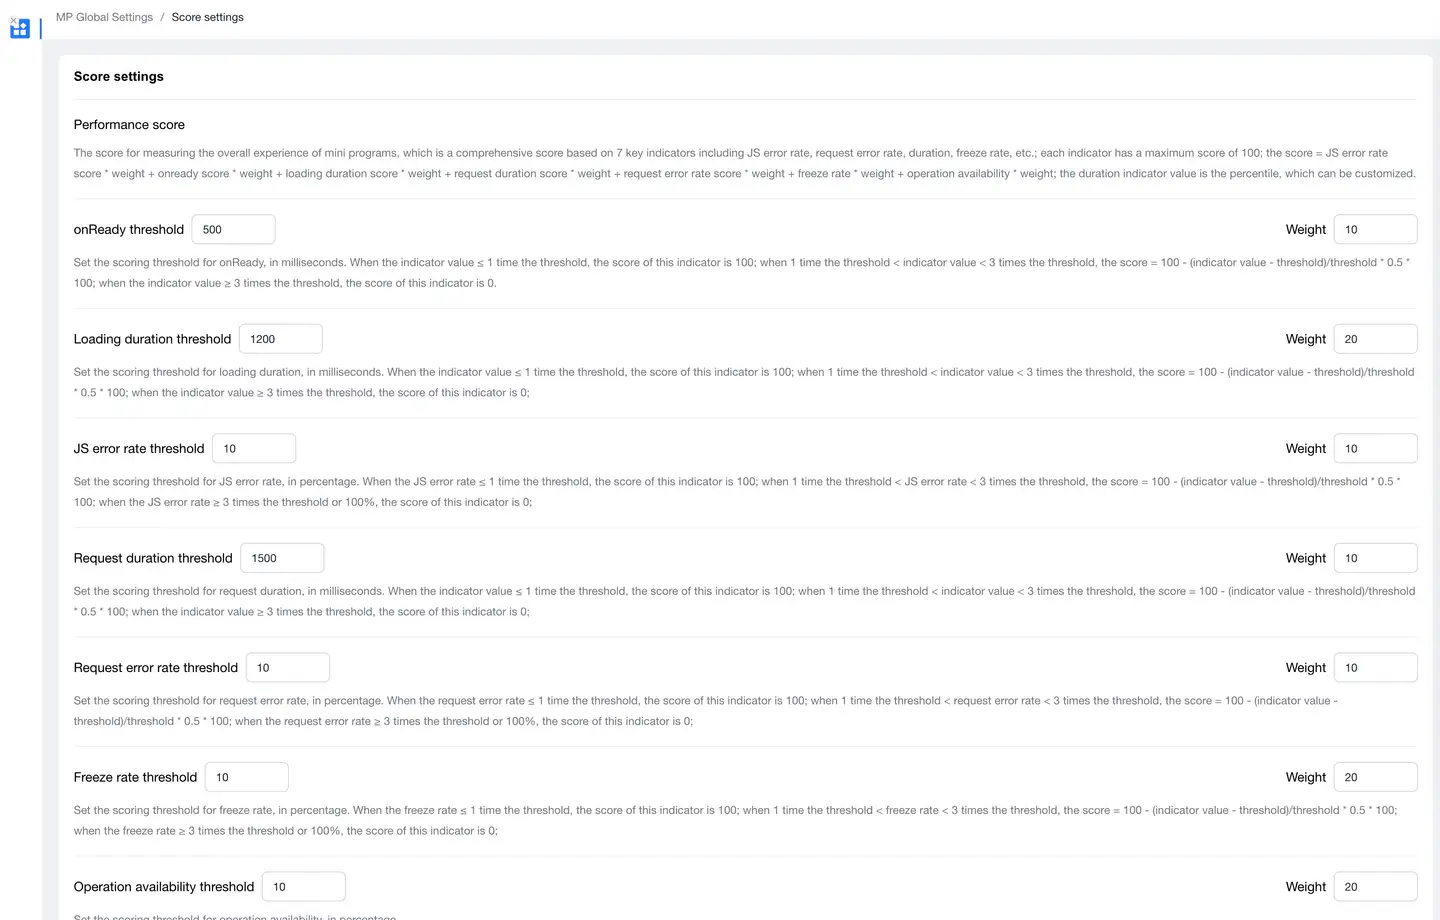
Task: Select the Weight field for Request error rate
Action: [1375, 668]
